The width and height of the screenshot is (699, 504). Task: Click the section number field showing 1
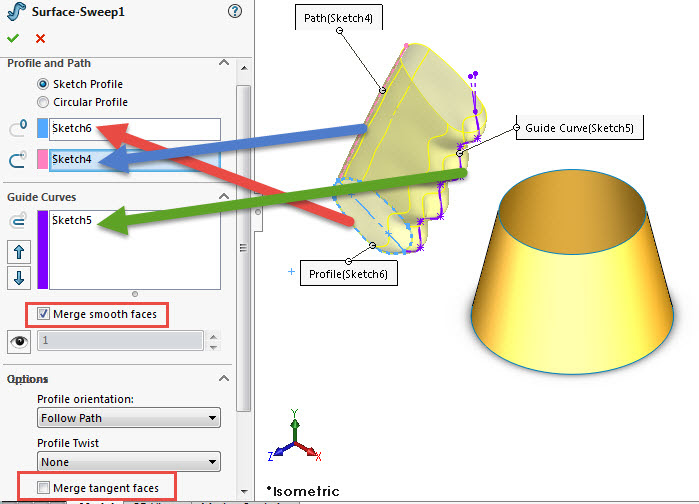coord(120,340)
